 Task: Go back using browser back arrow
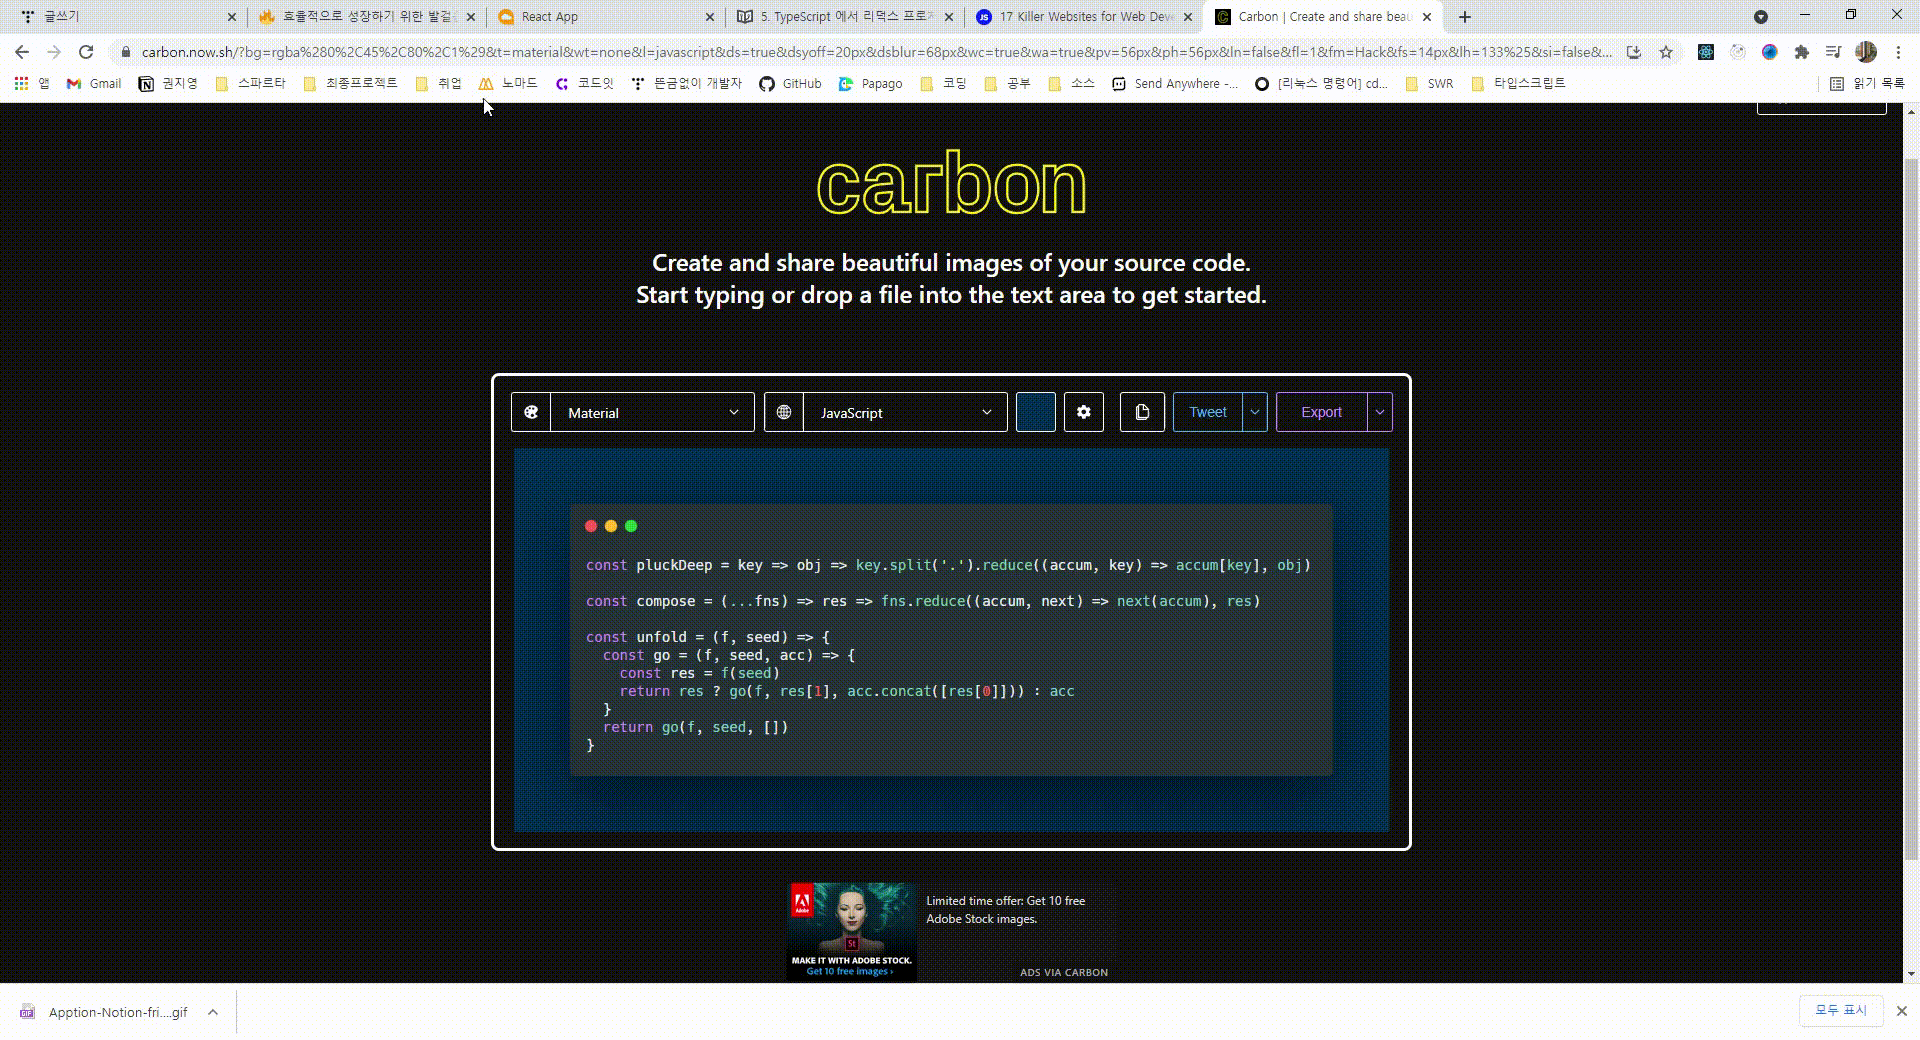point(22,52)
